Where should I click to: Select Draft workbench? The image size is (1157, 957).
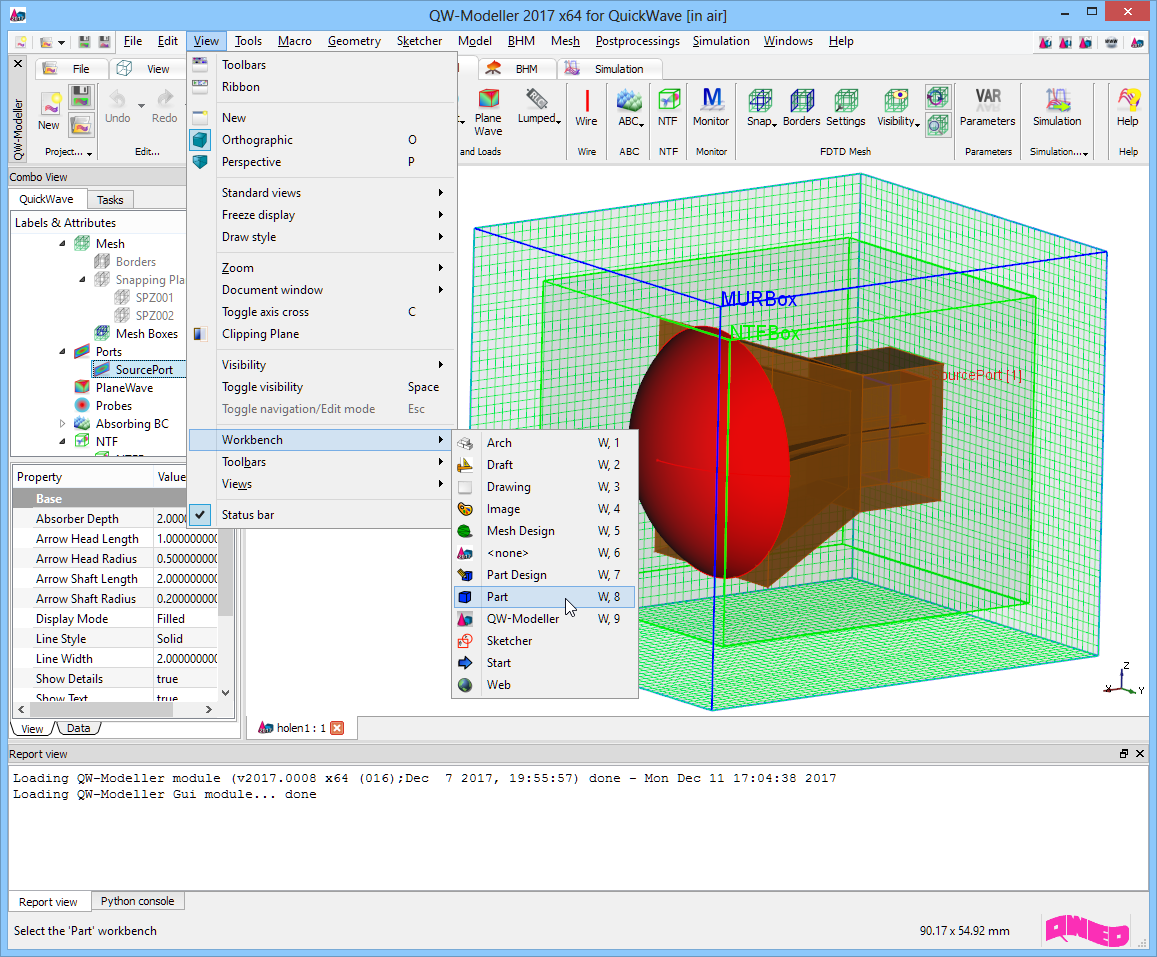tap(545, 465)
